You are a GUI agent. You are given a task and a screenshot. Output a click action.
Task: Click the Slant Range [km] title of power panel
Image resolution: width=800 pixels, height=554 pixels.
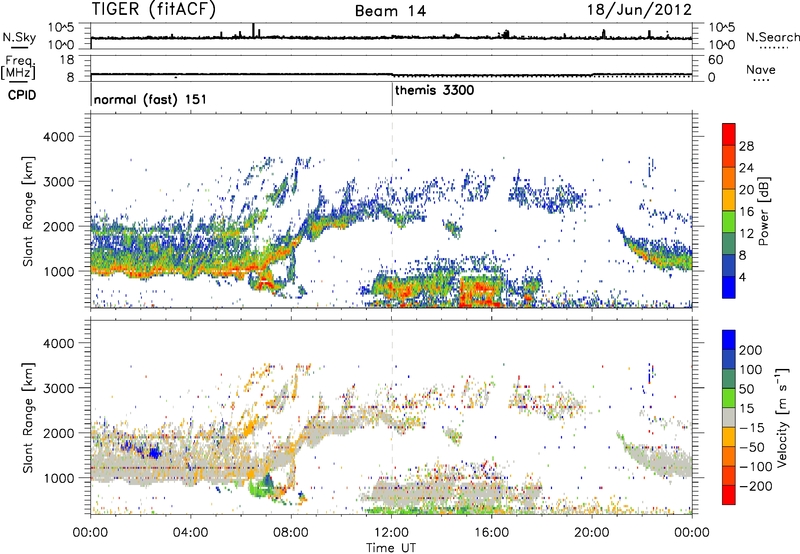(28, 211)
